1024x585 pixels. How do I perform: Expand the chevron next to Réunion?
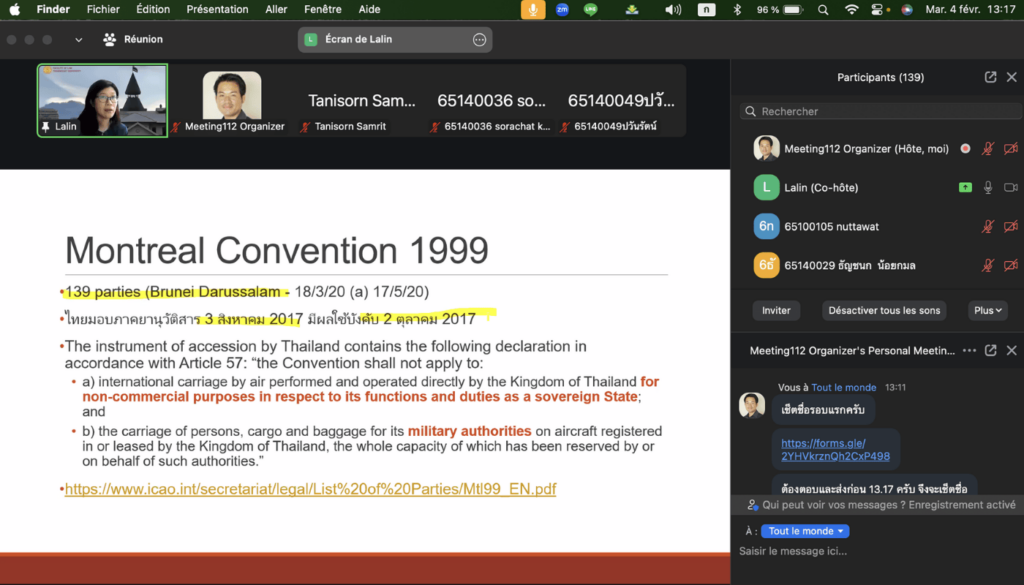point(78,40)
